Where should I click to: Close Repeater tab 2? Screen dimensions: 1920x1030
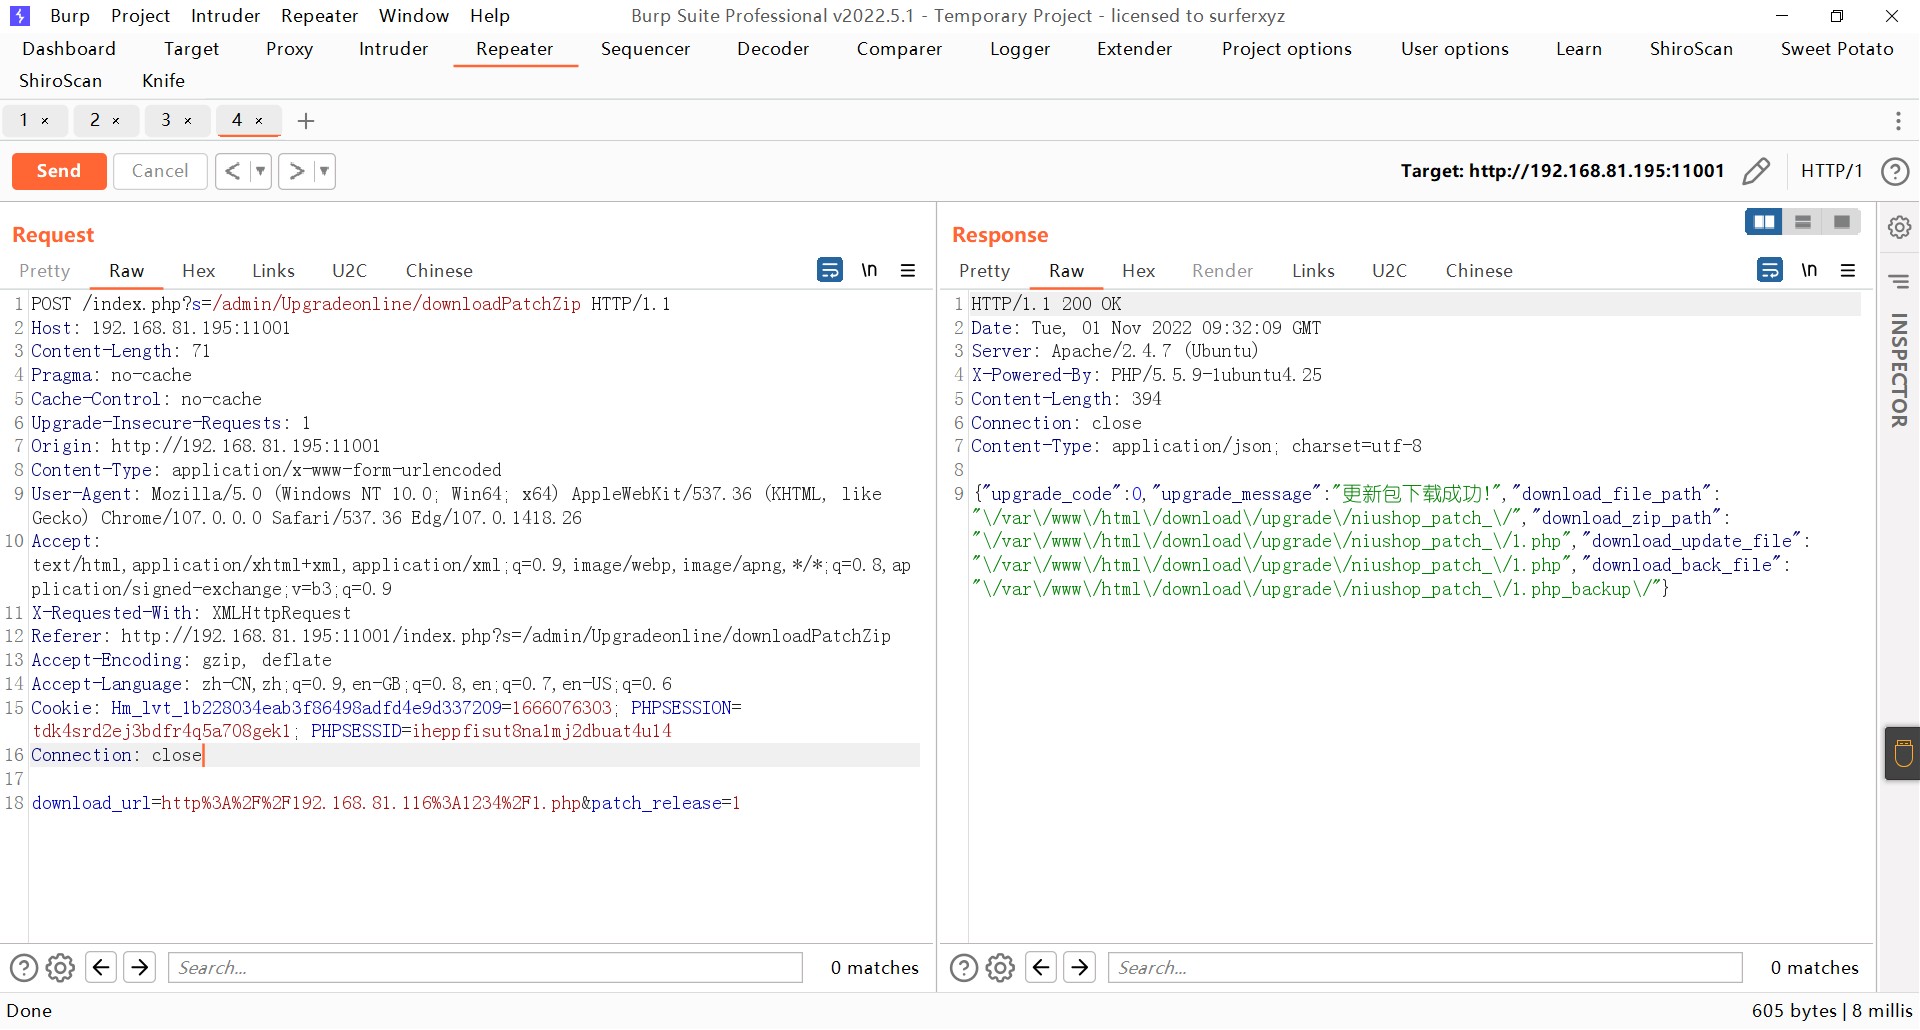click(x=116, y=121)
